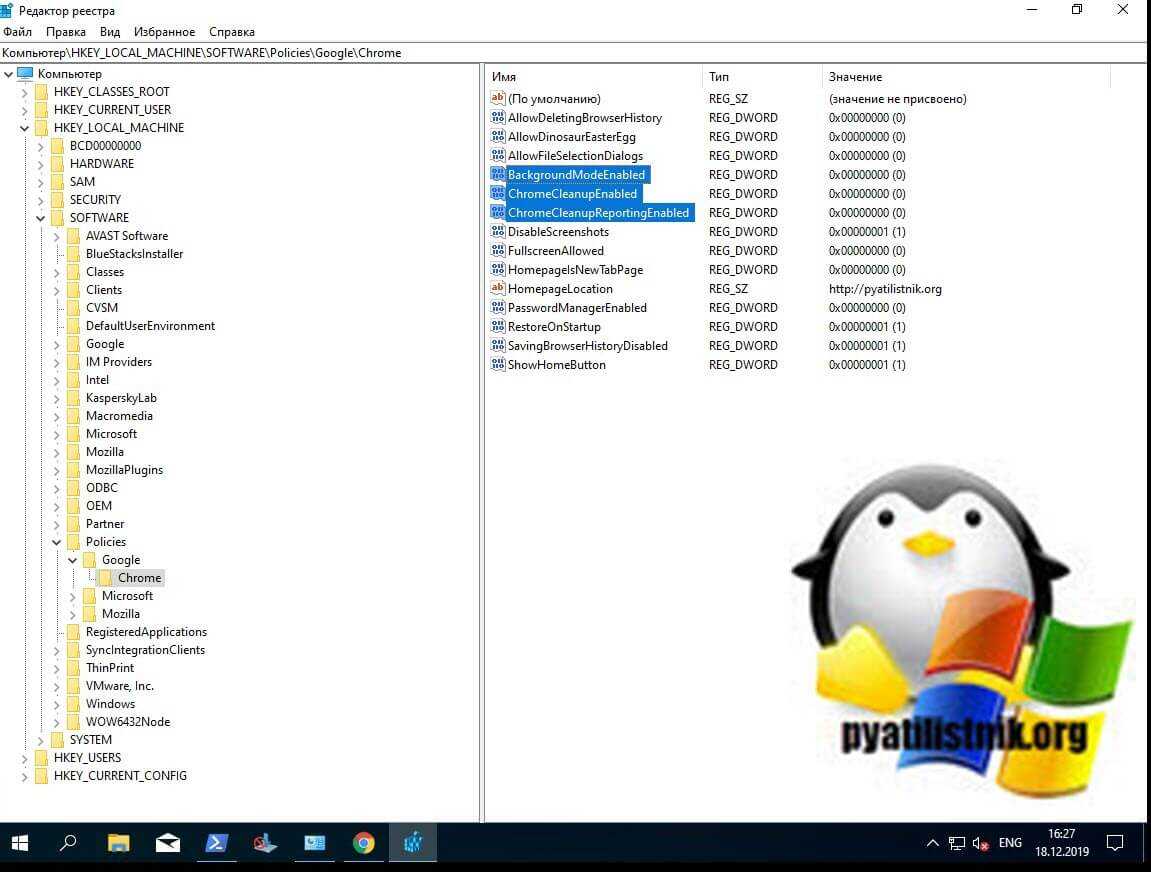Select the Chrome folder icon in the tree
Screen dimensions: 1151x872
click(x=106, y=578)
